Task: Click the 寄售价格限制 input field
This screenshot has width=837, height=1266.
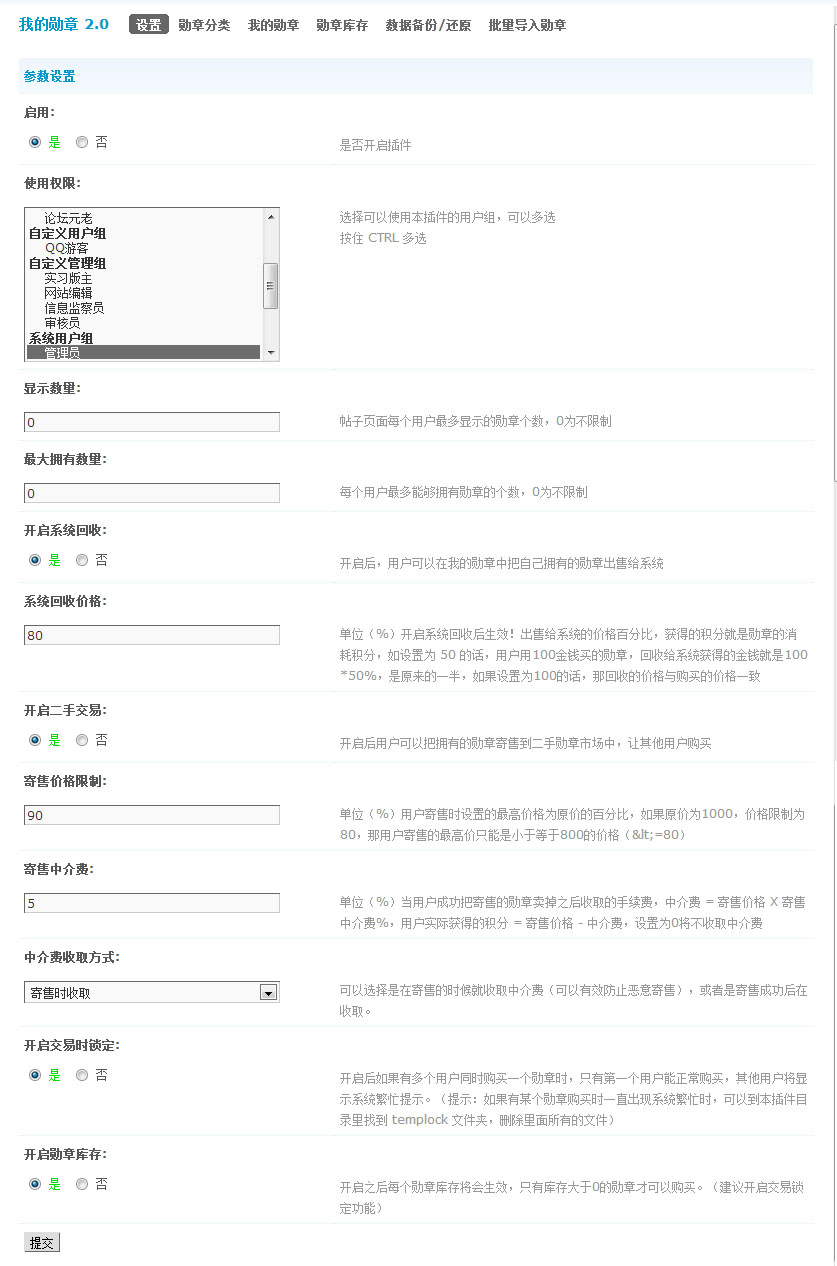Action: point(152,815)
